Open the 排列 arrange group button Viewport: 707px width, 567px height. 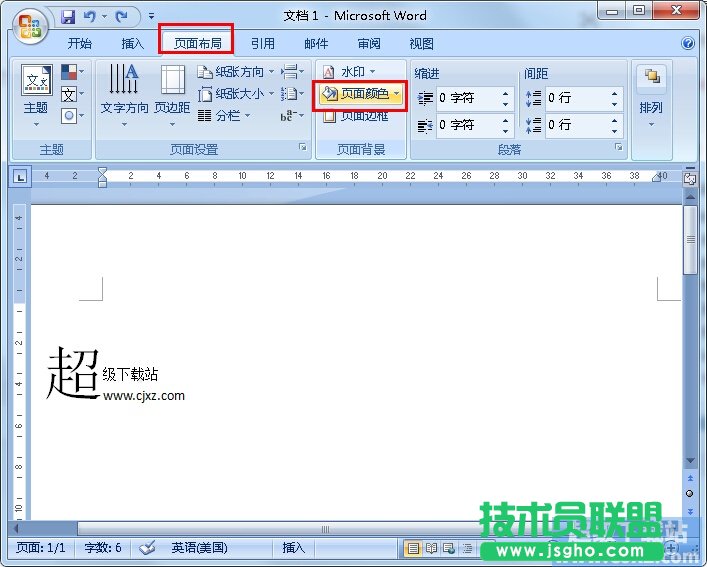651,90
